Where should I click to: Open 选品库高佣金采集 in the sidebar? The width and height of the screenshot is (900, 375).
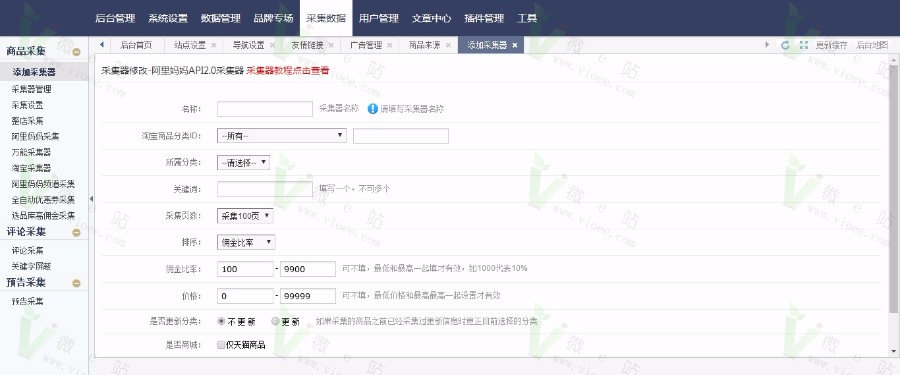pyautogui.click(x=44, y=216)
